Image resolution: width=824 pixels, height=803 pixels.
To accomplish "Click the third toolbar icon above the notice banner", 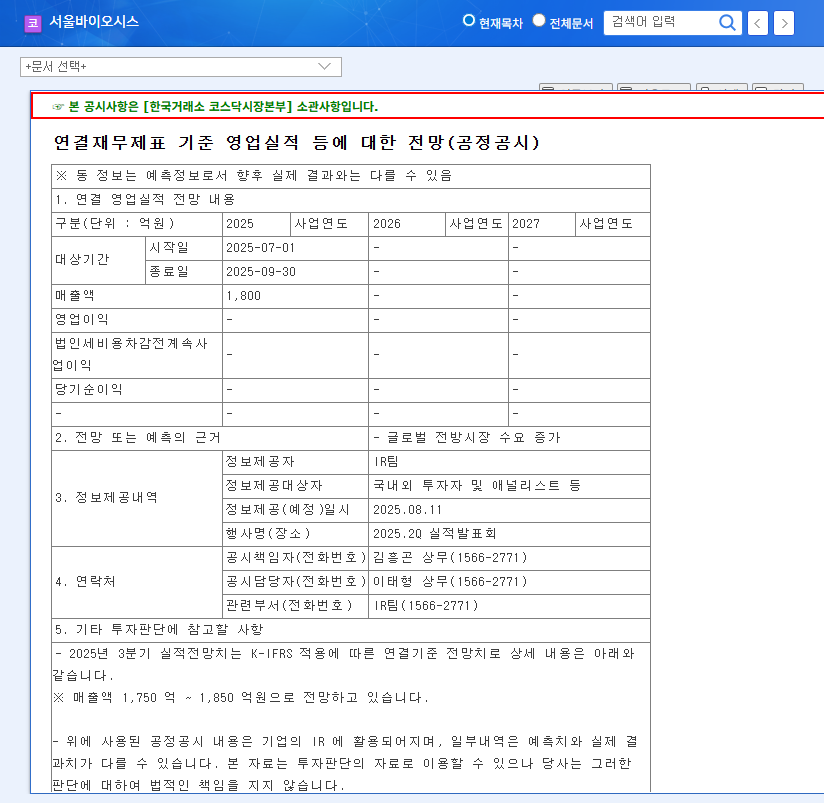I will click(722, 88).
